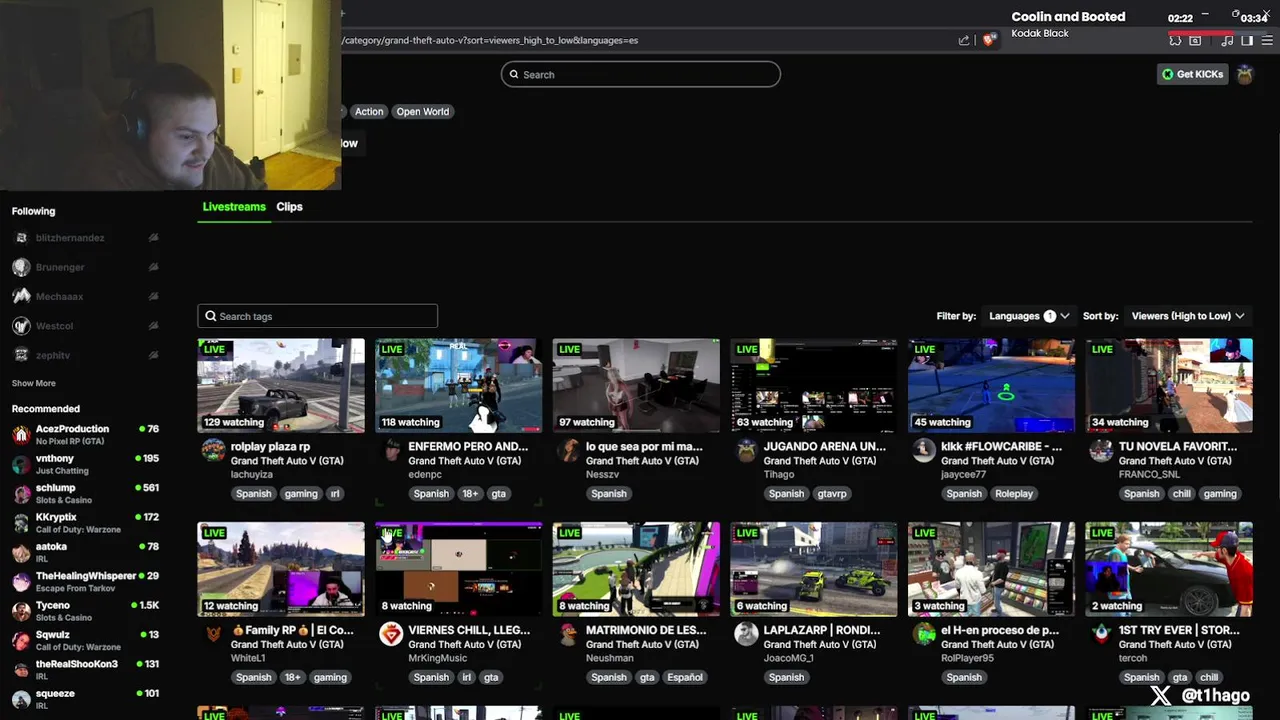
Task: Open rolplay plaza rp stream thumbnail
Action: [281, 386]
